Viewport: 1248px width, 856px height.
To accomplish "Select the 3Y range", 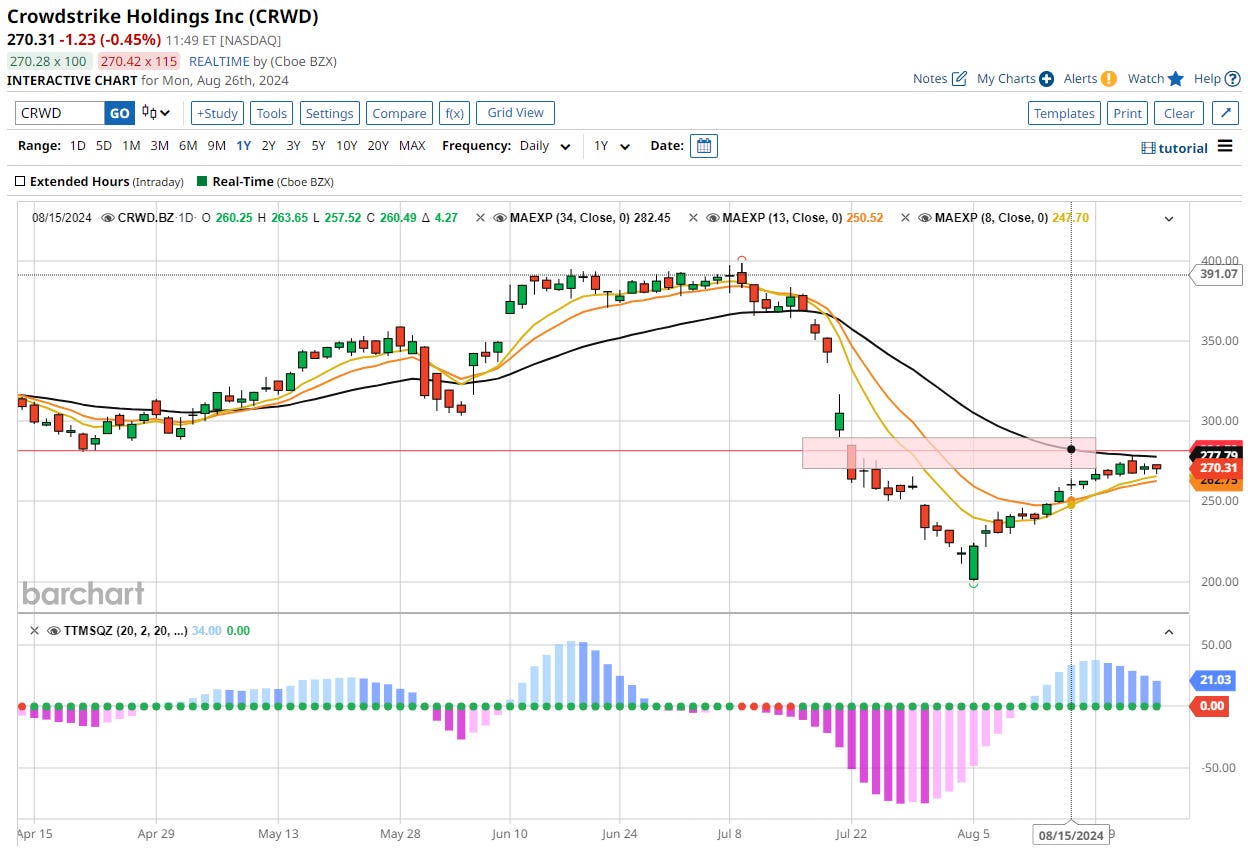I will click(x=293, y=146).
